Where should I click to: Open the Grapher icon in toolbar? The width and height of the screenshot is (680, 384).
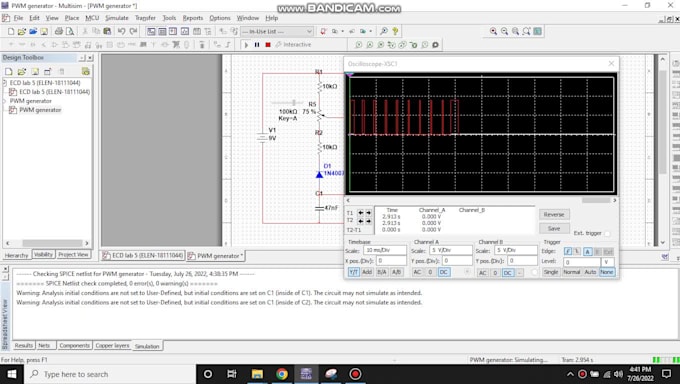(x=185, y=31)
